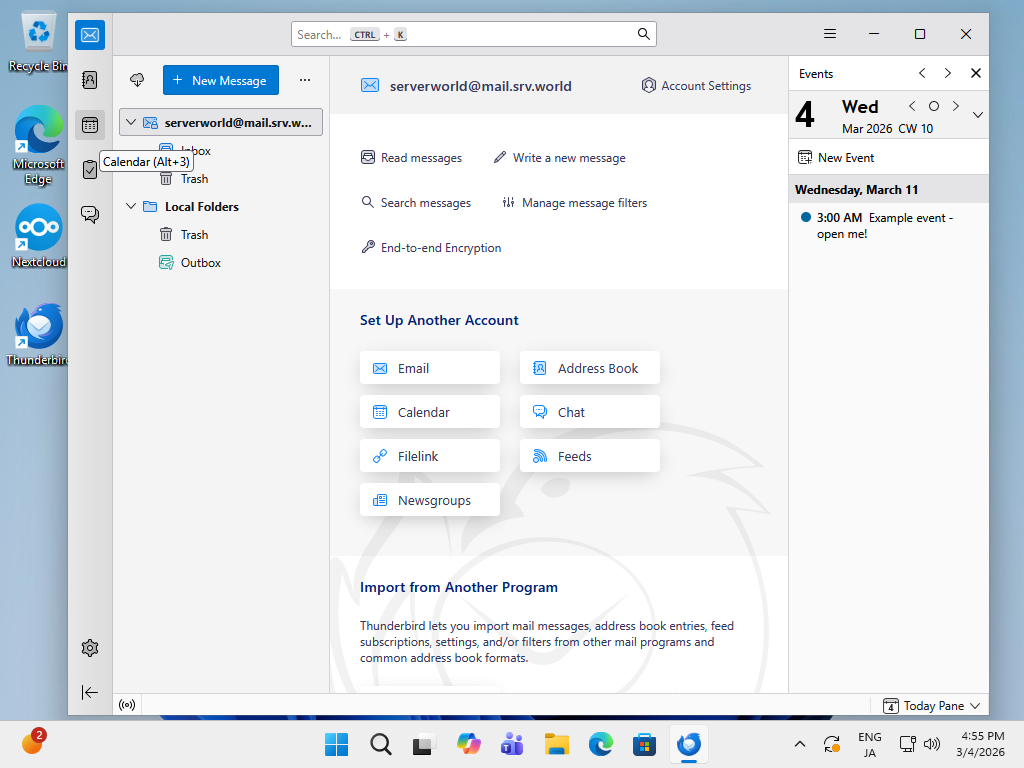Open Microsoft Teams from taskbar
Viewport: 1024px width, 768px height.
(513, 744)
